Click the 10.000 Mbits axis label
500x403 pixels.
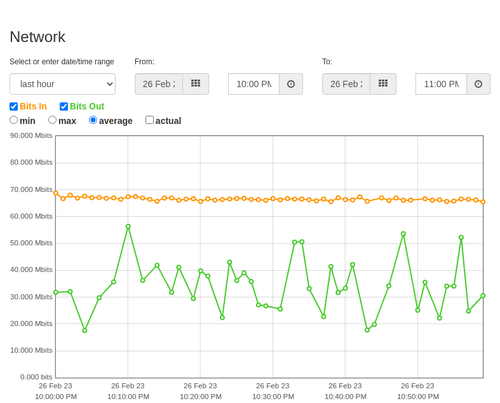tap(31, 350)
